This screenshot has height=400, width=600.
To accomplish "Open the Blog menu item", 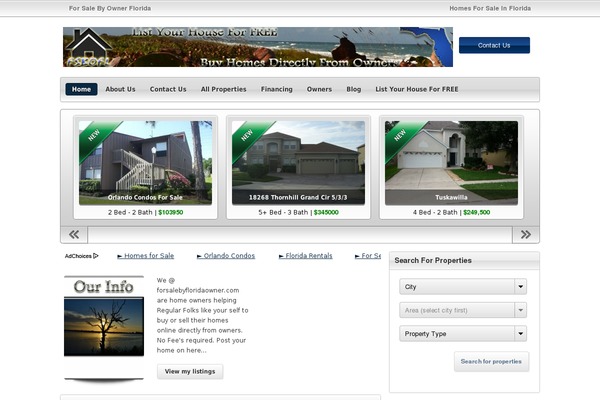I will (x=354, y=89).
